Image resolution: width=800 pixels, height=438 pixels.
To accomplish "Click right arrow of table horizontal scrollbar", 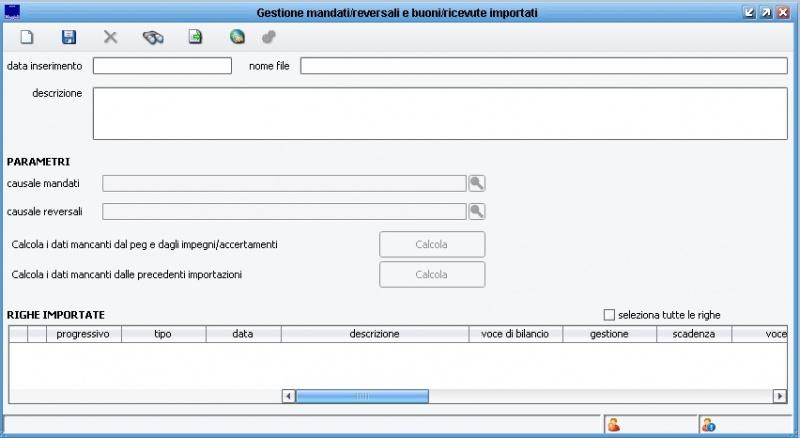I will (x=780, y=396).
